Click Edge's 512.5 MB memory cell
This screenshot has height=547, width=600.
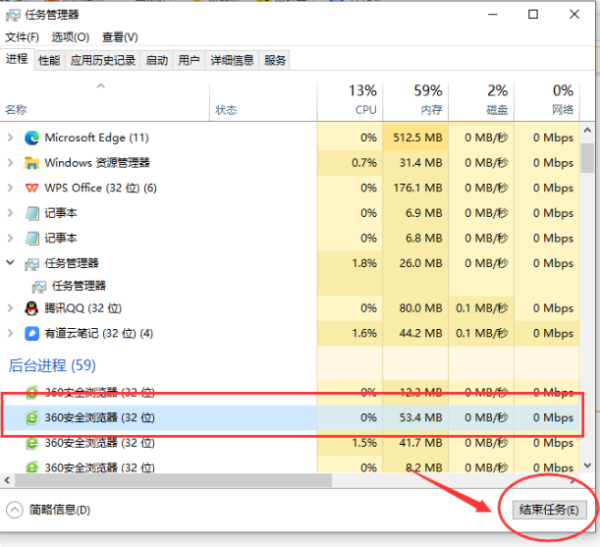[416, 137]
